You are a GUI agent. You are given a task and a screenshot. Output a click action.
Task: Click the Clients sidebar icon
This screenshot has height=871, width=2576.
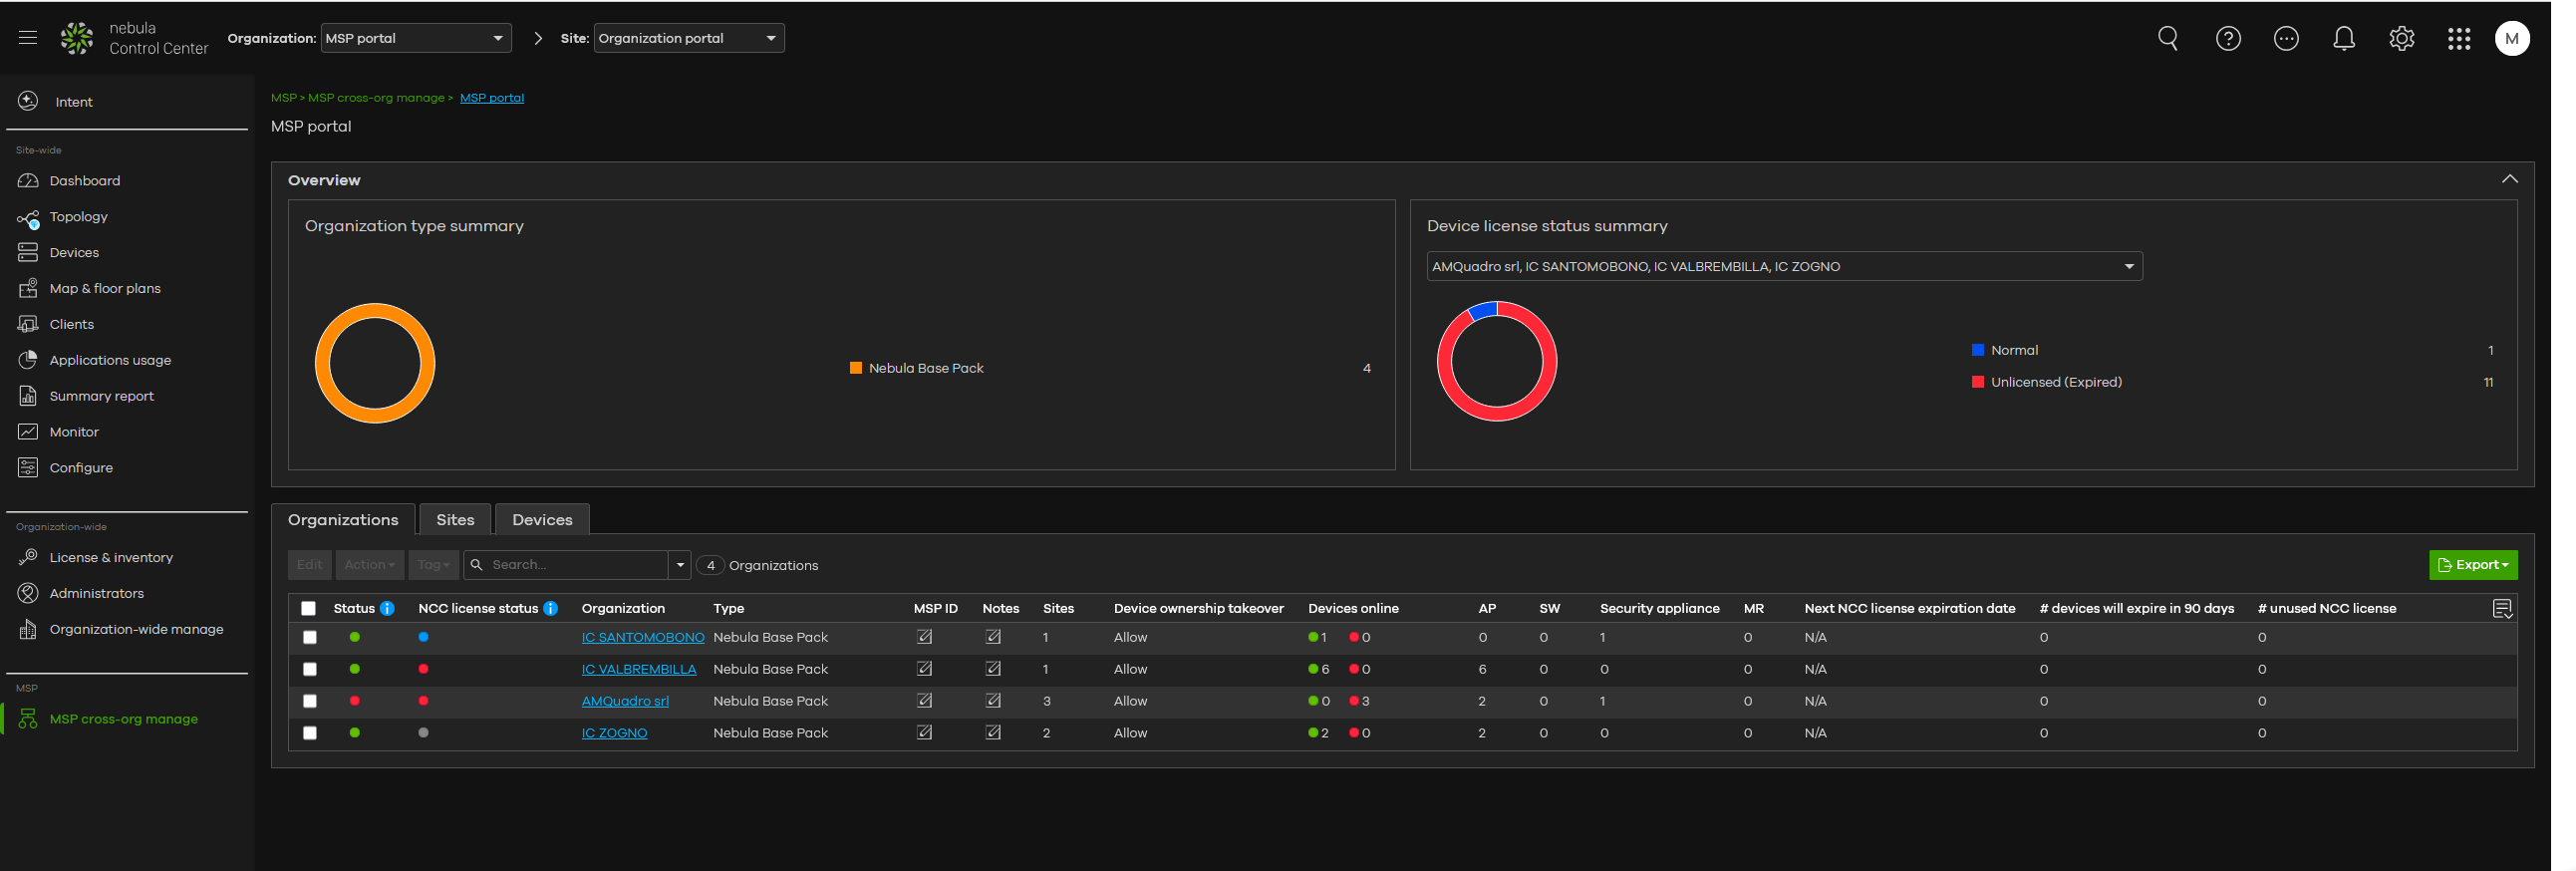click(x=28, y=324)
